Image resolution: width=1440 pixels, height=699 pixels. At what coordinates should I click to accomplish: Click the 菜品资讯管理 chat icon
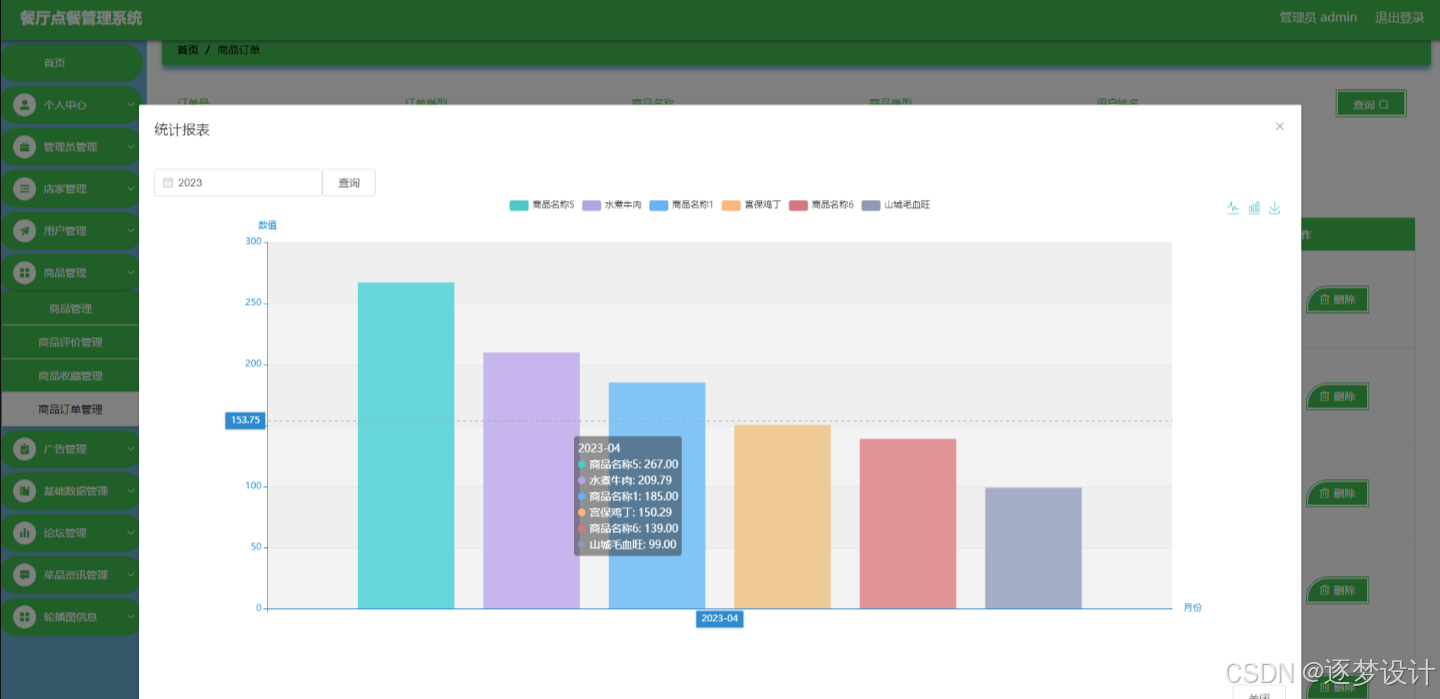(x=25, y=575)
